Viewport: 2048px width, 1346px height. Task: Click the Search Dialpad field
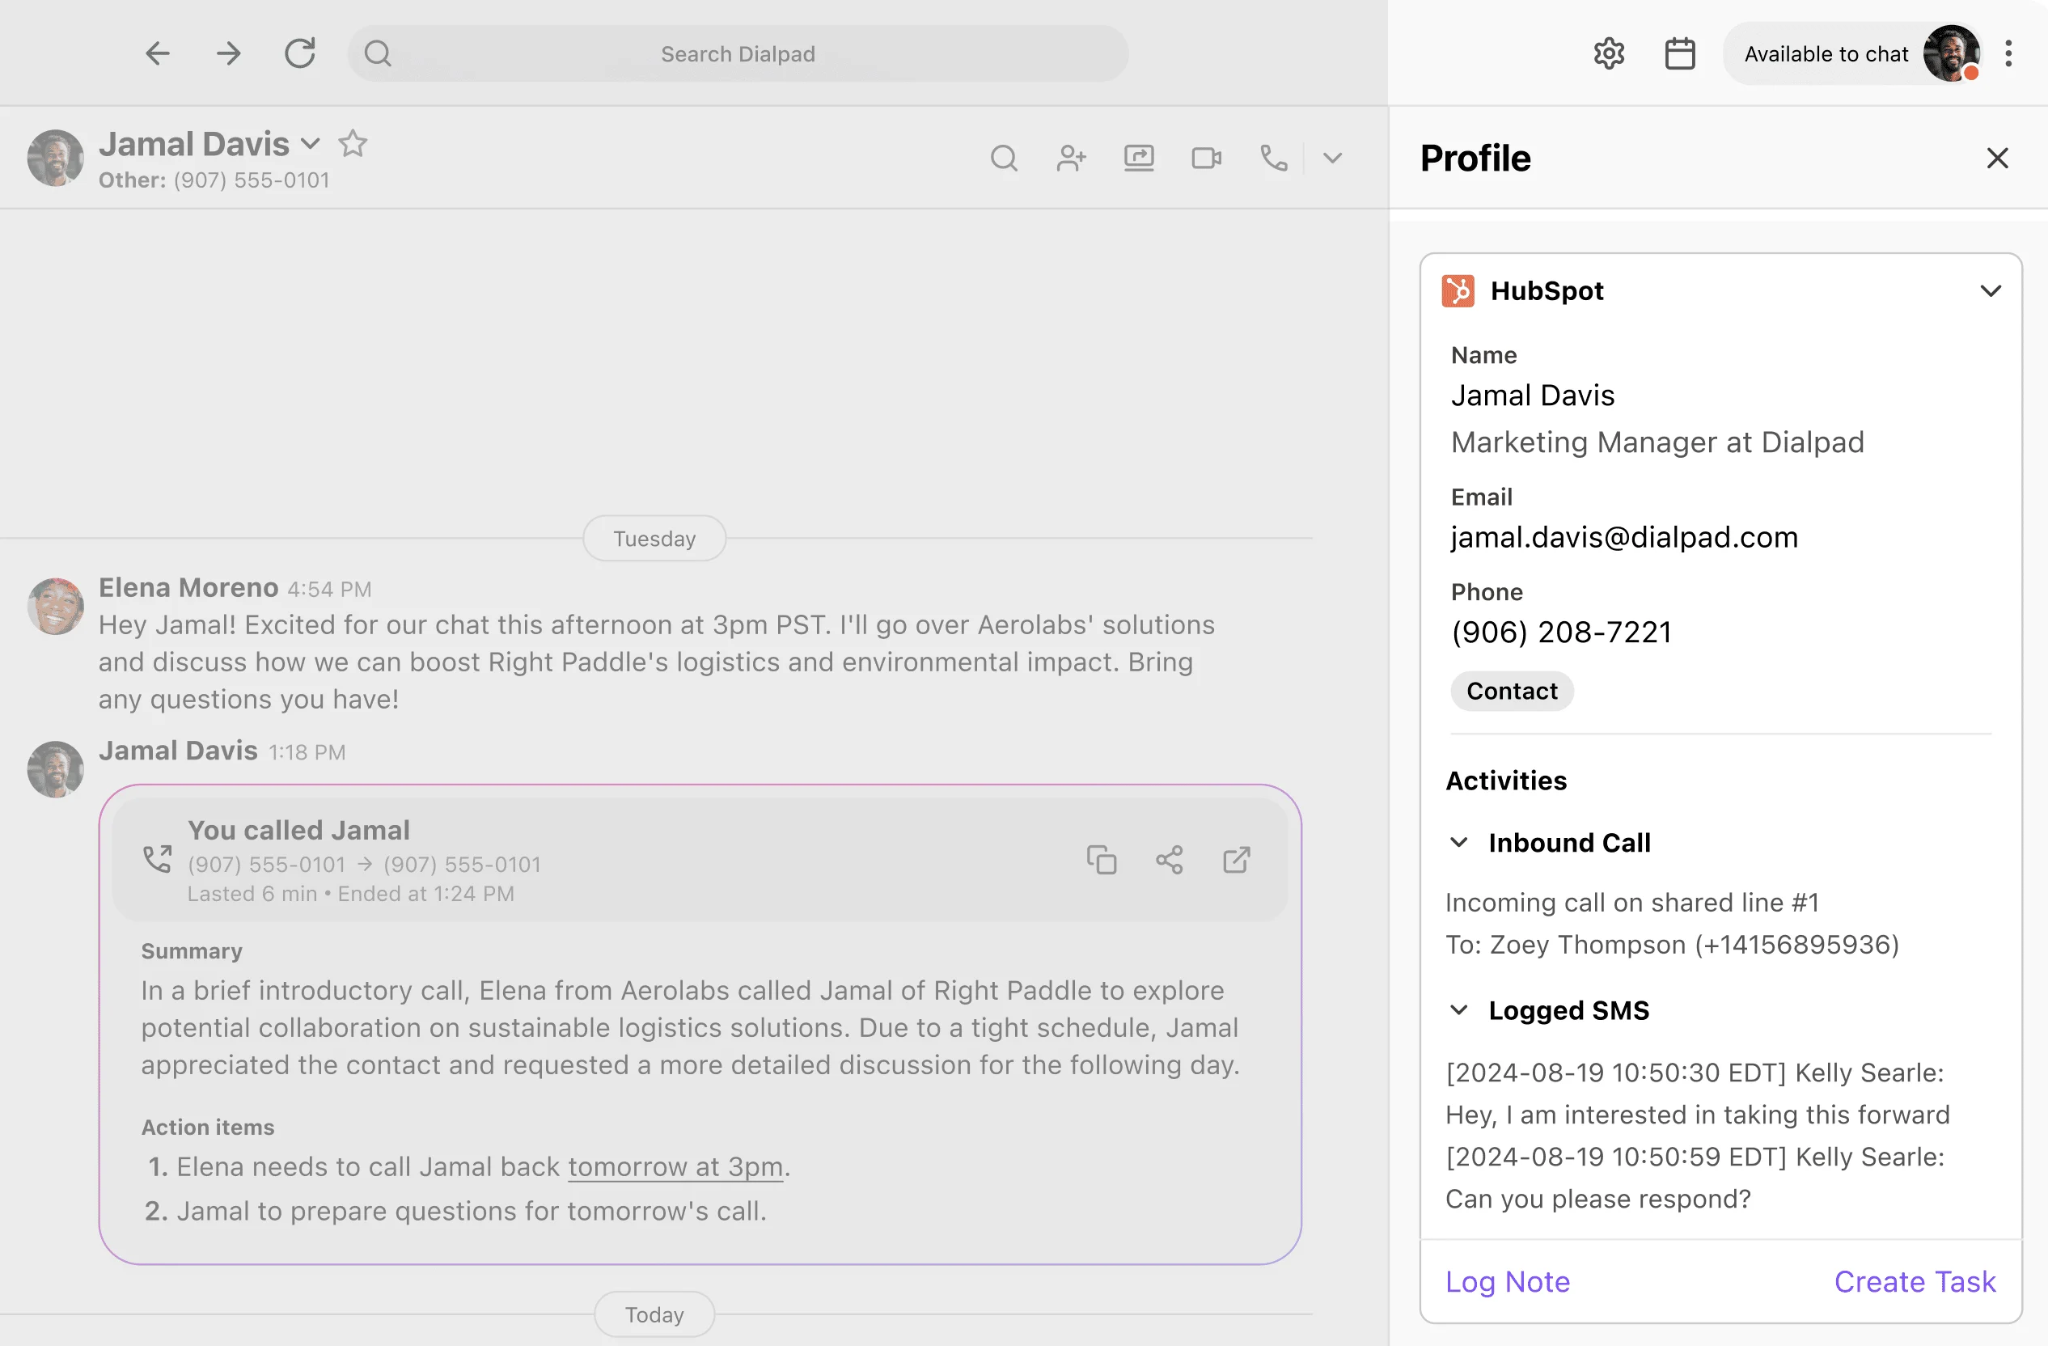[x=738, y=54]
